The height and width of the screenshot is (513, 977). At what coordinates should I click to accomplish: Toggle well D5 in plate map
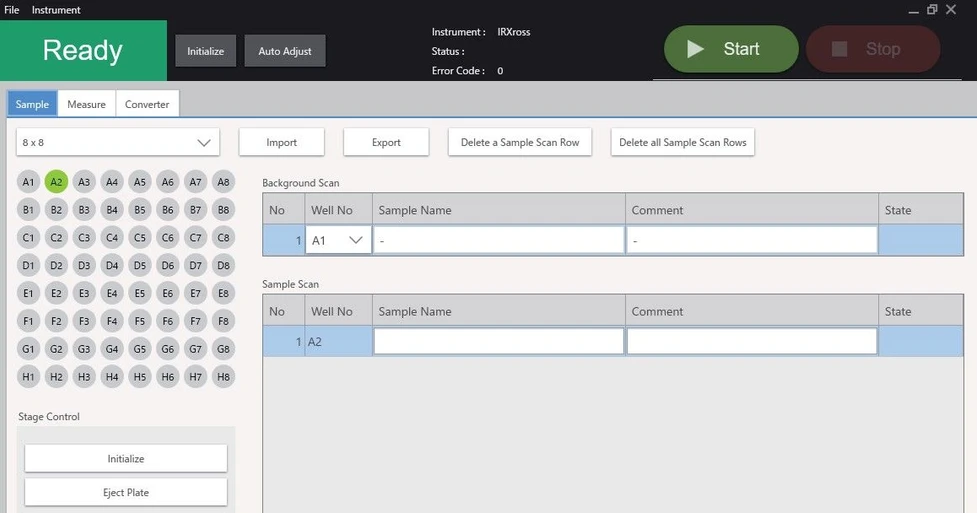point(140,266)
